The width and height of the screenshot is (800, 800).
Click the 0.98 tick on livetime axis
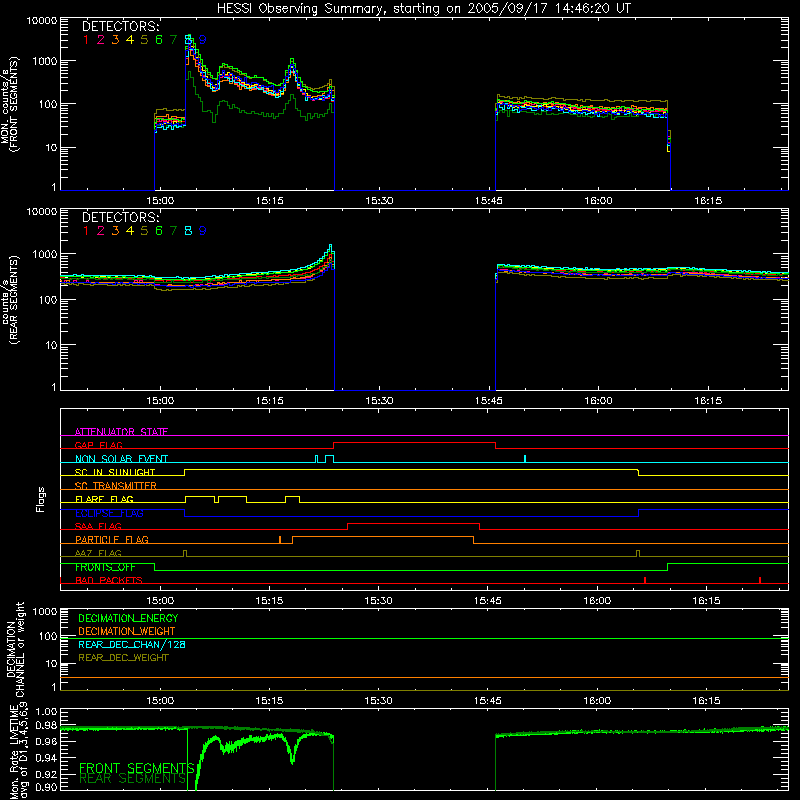(46, 725)
